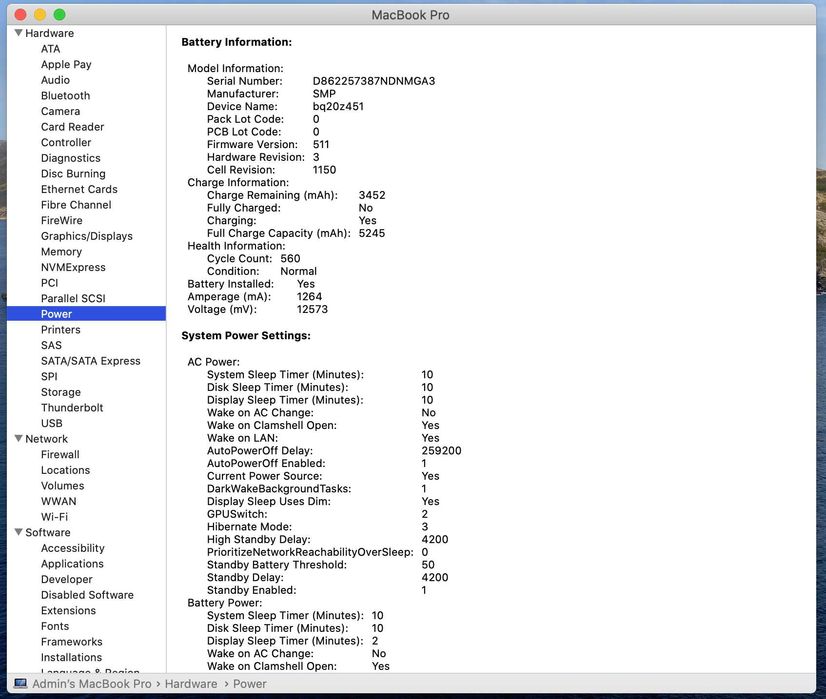This screenshot has height=699, width=826.
Task: Collapse the Hardware section triangle
Action: coord(18,33)
